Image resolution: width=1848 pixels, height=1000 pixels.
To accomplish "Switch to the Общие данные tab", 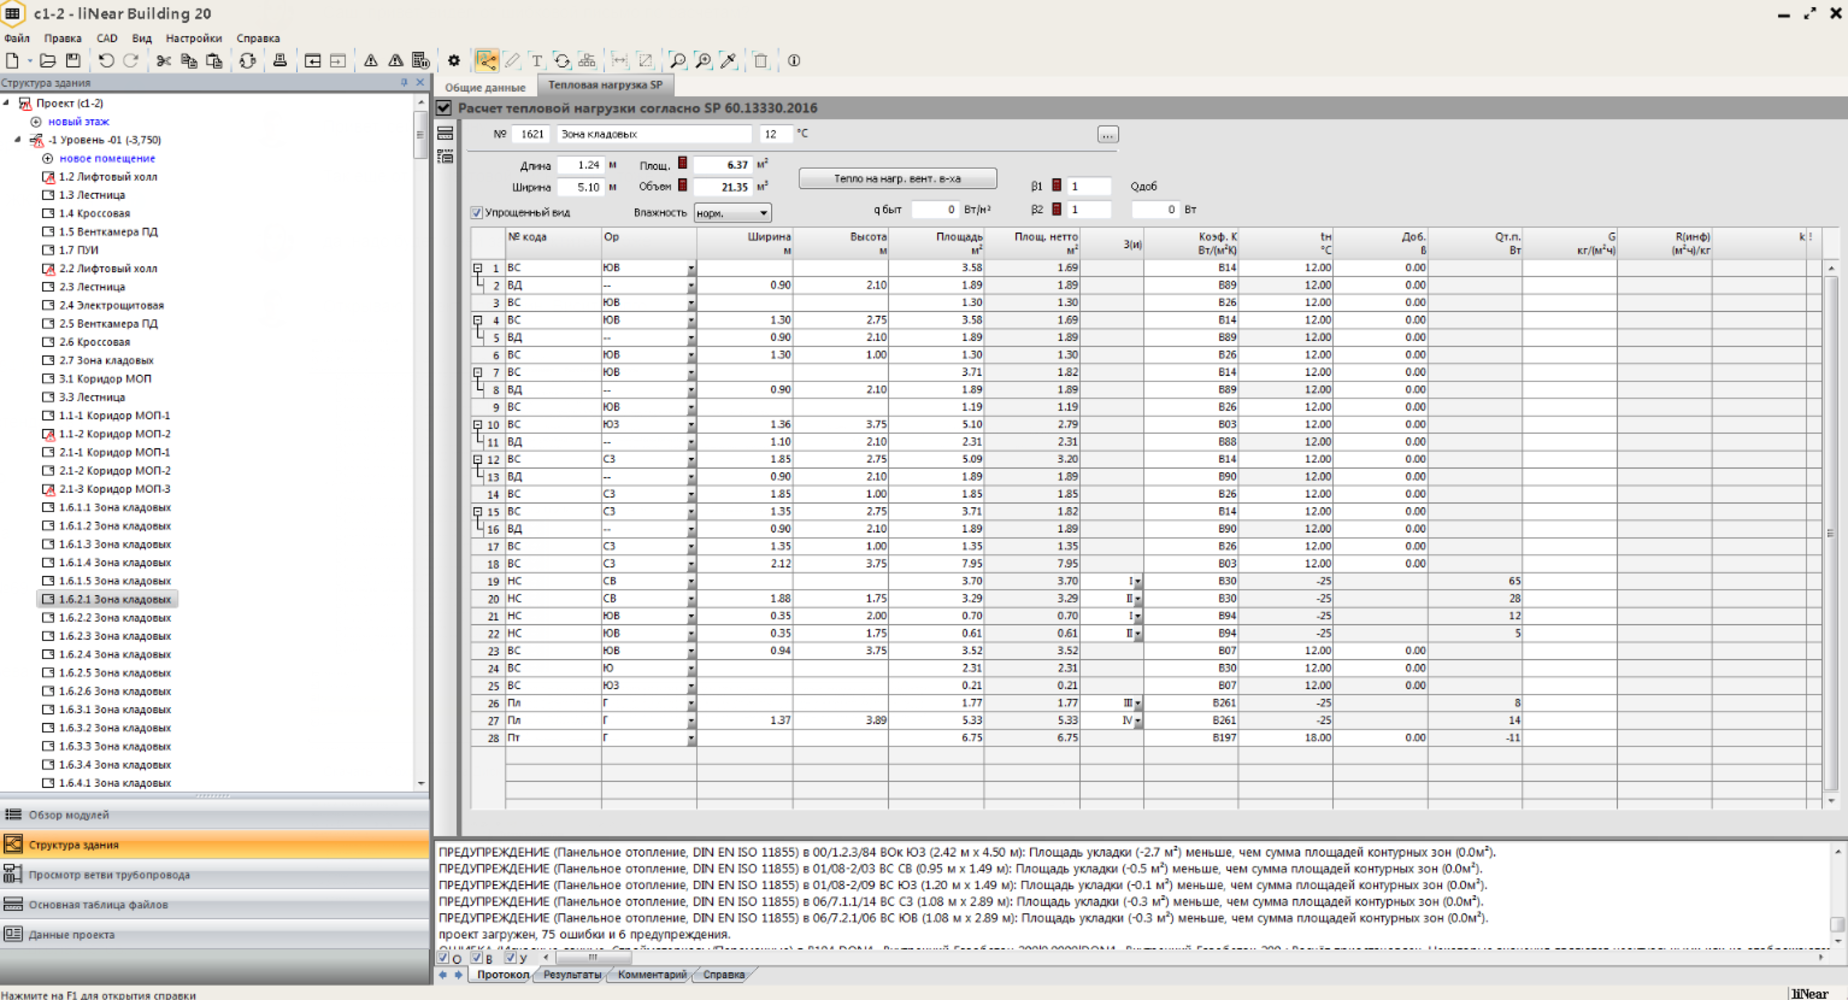I will (486, 87).
